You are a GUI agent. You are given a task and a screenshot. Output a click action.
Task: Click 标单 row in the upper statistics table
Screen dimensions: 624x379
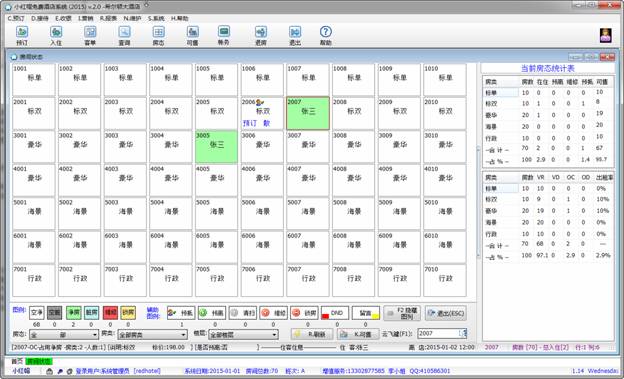click(x=548, y=92)
